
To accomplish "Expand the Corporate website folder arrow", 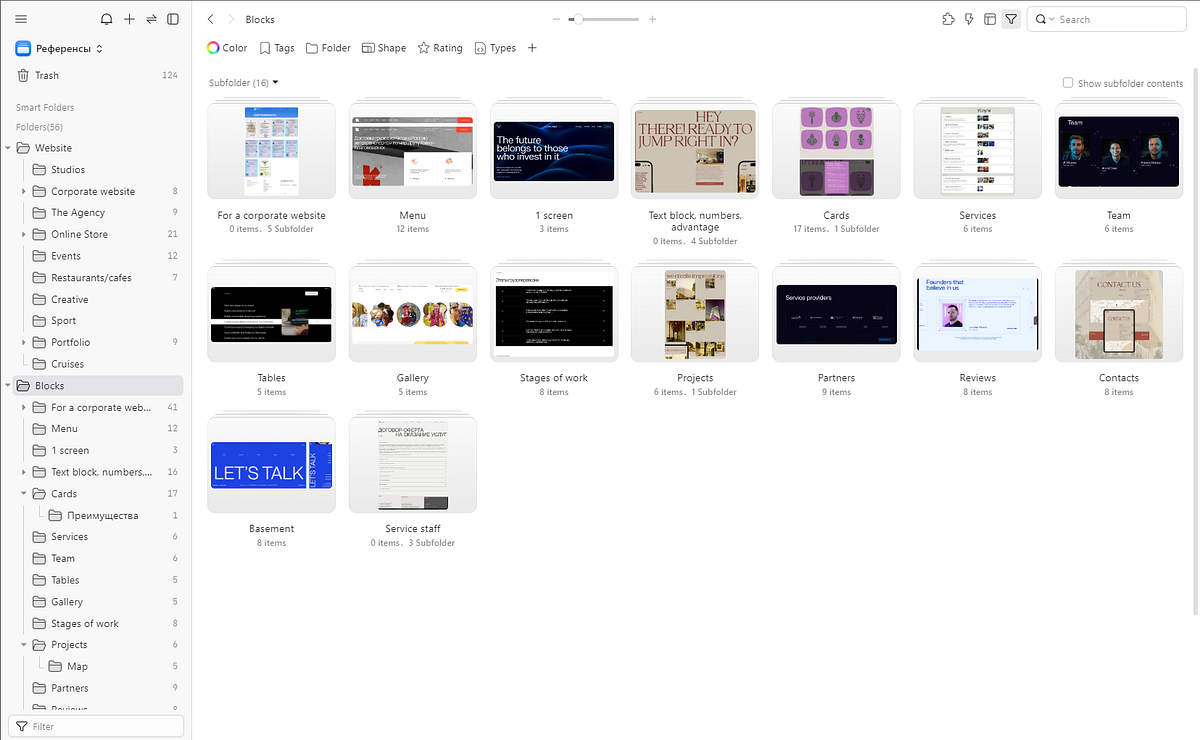I will click(x=25, y=191).
